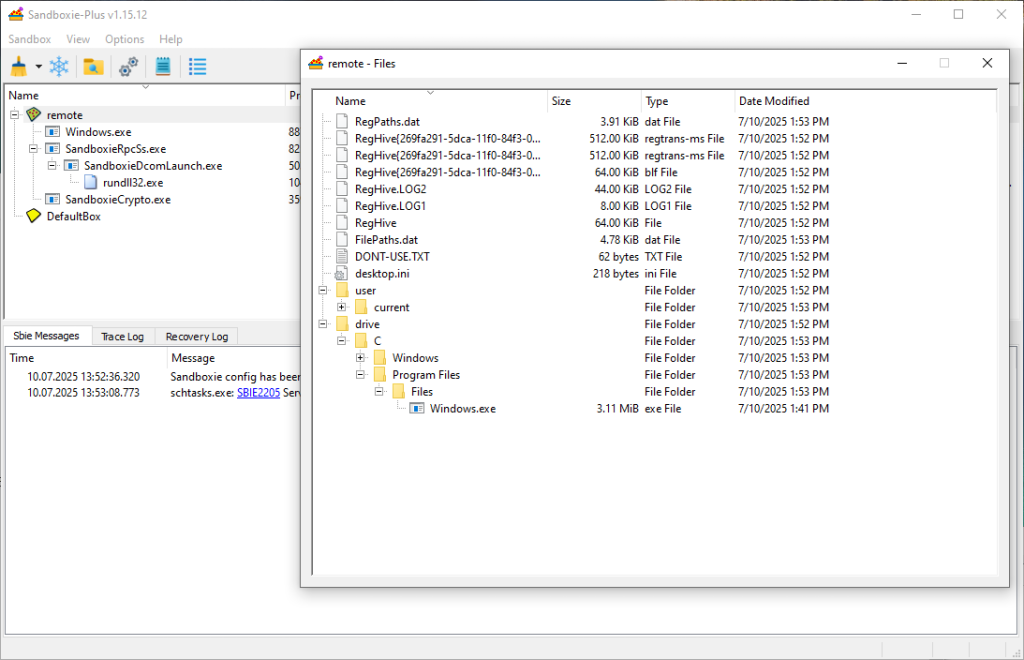Collapse the remote sandbox tree node
The image size is (1024, 660).
14,115
